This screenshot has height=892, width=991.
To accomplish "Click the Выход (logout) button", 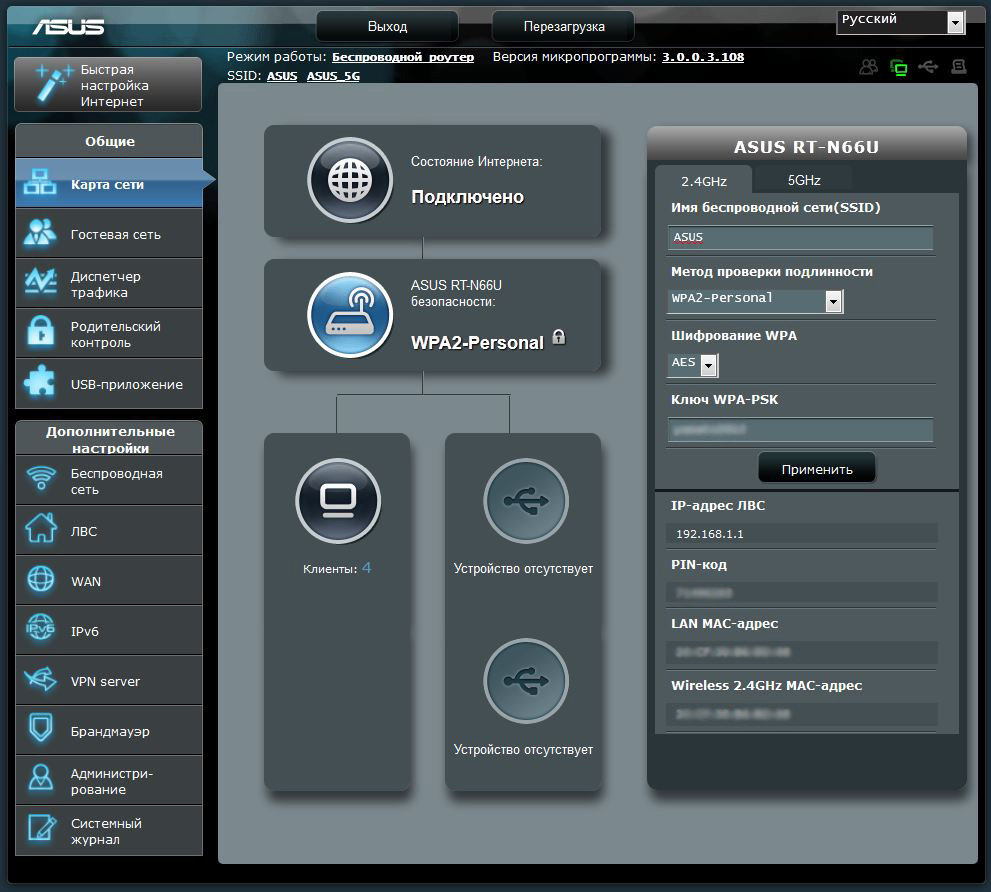I will tap(387, 27).
